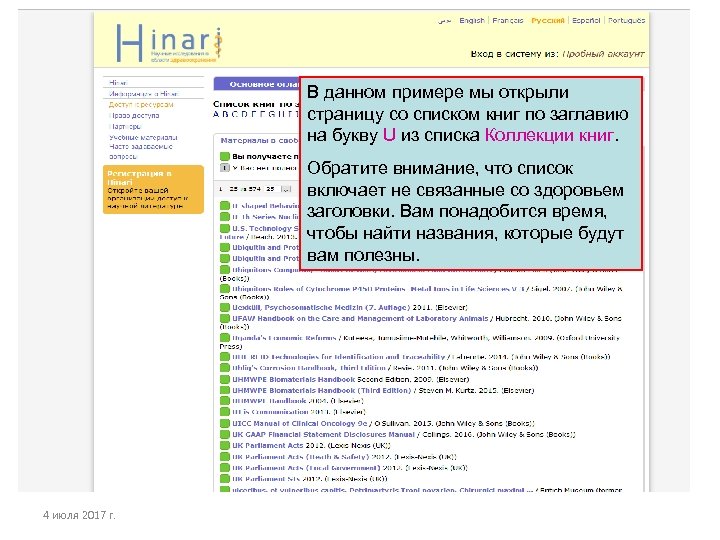Open UK Parliament Acts (Health & Safety) link
The image size is (720, 540).
click(300, 457)
